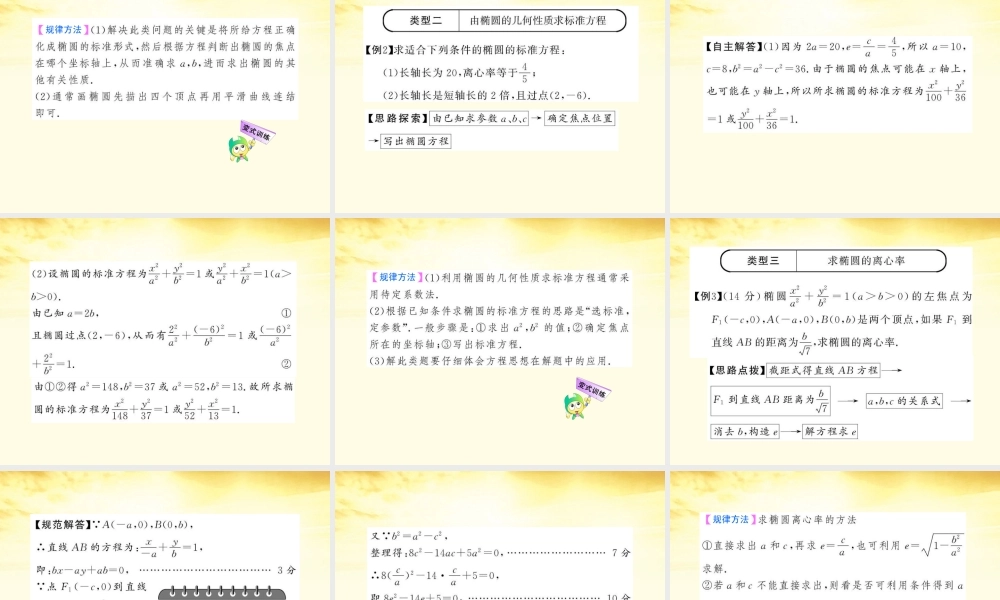Select the 【例2】 problem statement line
This screenshot has width=1000, height=600.
click(x=466, y=50)
